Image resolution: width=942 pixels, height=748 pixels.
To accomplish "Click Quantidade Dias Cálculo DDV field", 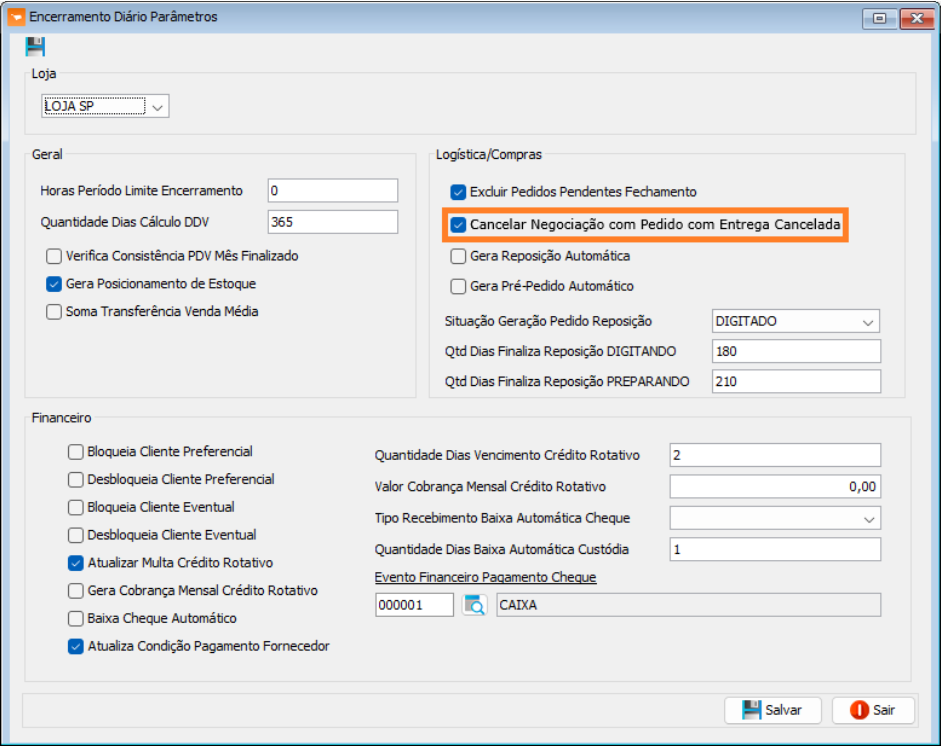I will [x=332, y=222].
